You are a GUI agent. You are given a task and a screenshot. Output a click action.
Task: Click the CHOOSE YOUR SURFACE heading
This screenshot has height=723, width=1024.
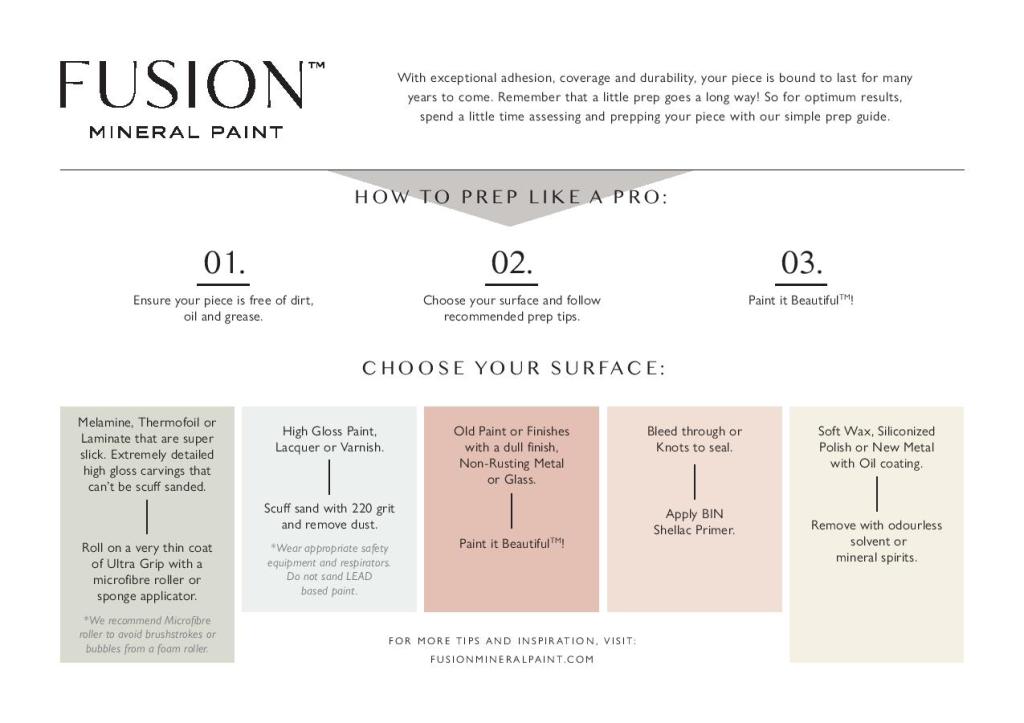[513, 368]
